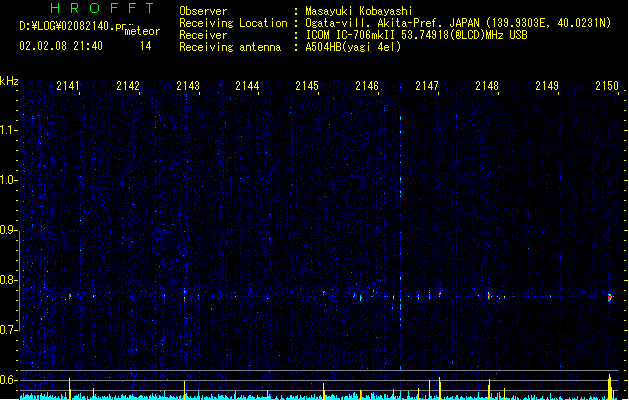Click the 2148 time axis label

(487, 86)
